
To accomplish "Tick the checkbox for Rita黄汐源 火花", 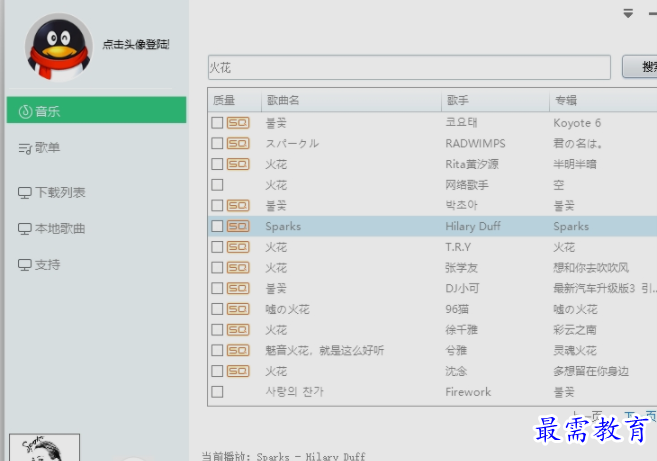I will pyautogui.click(x=217, y=164).
